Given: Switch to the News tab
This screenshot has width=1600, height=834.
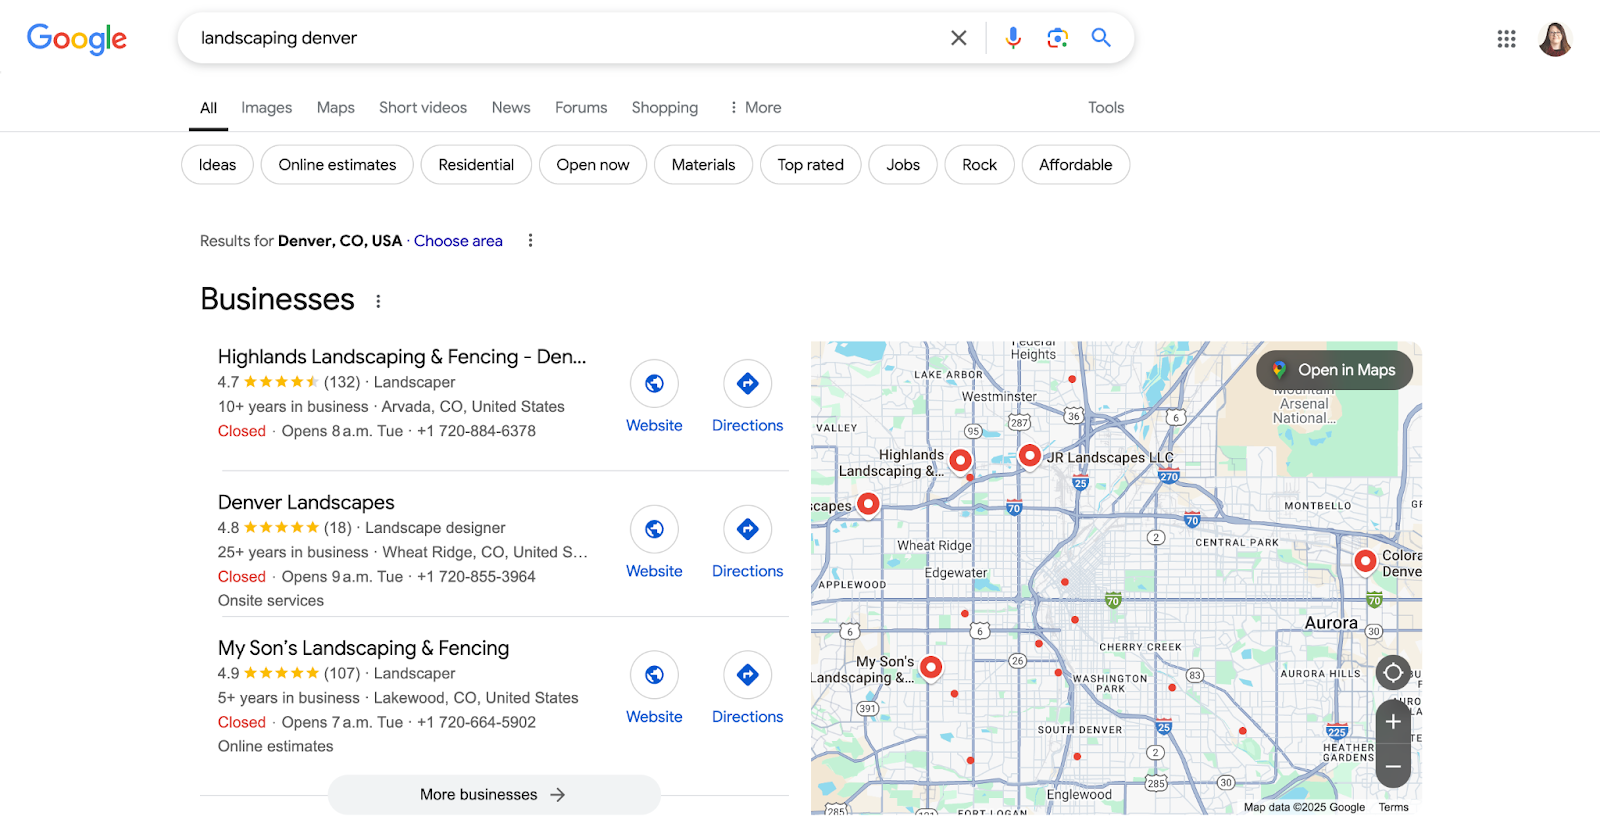Looking at the screenshot, I should pyautogui.click(x=511, y=107).
